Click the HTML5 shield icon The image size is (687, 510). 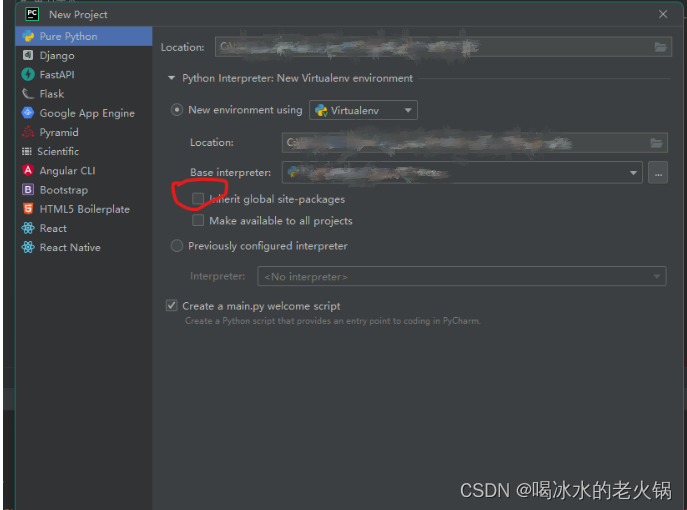(x=28, y=209)
